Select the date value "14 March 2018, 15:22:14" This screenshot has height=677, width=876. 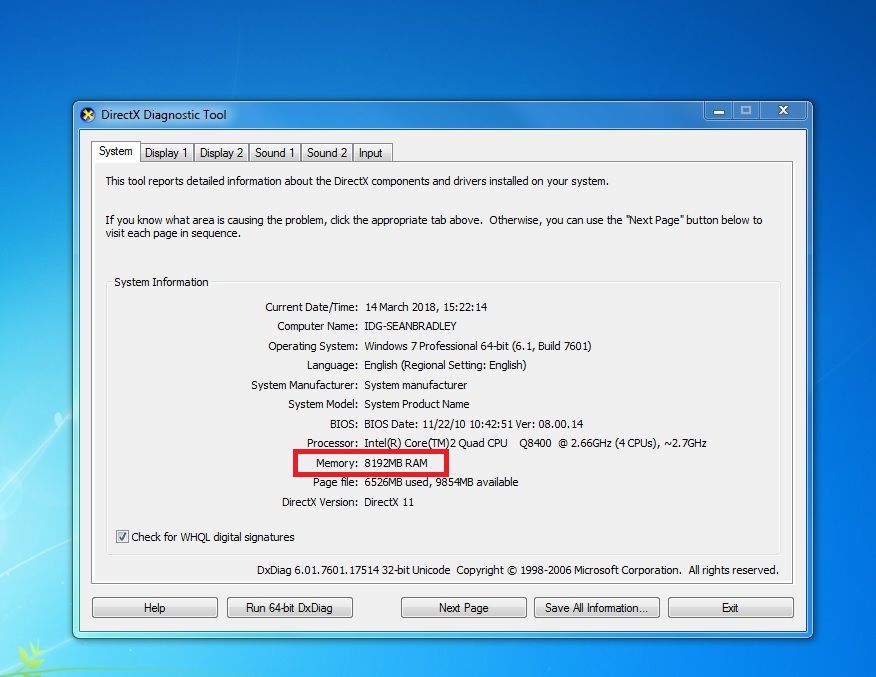coord(426,307)
